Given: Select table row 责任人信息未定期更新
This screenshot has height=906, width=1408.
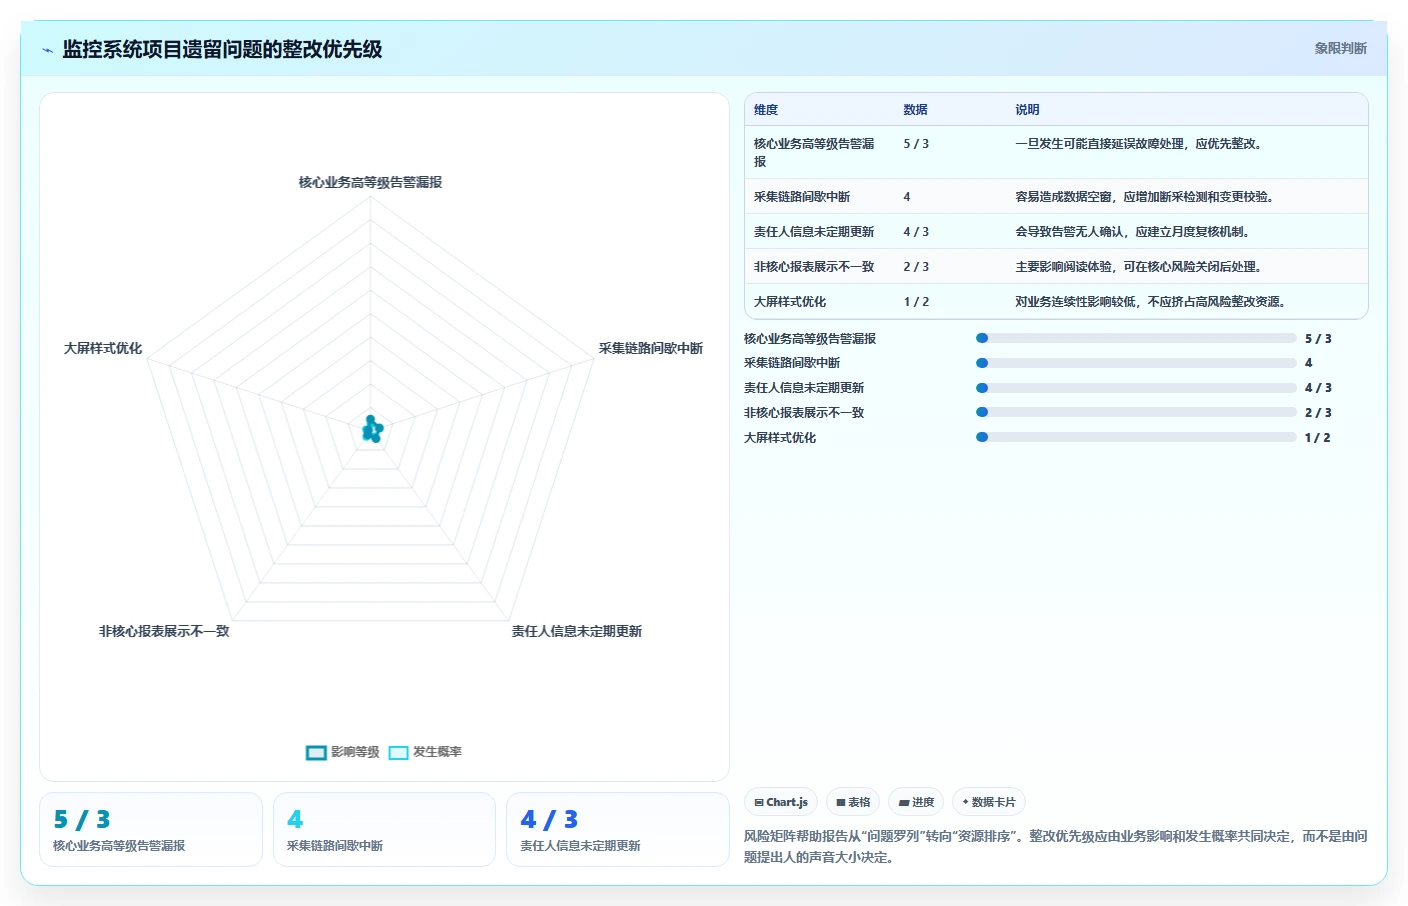Looking at the screenshot, I should point(1056,232).
